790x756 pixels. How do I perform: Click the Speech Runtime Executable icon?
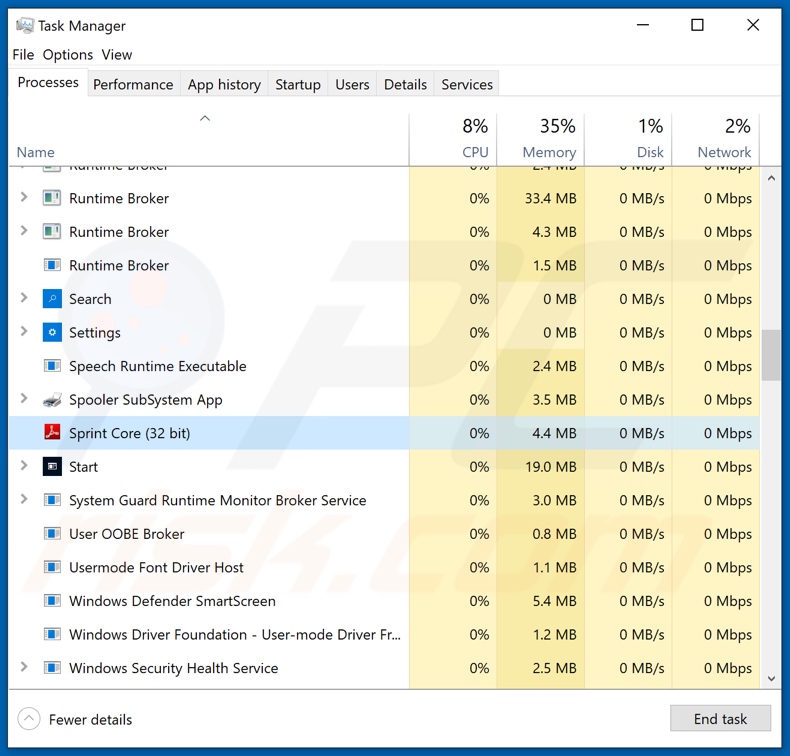point(52,366)
